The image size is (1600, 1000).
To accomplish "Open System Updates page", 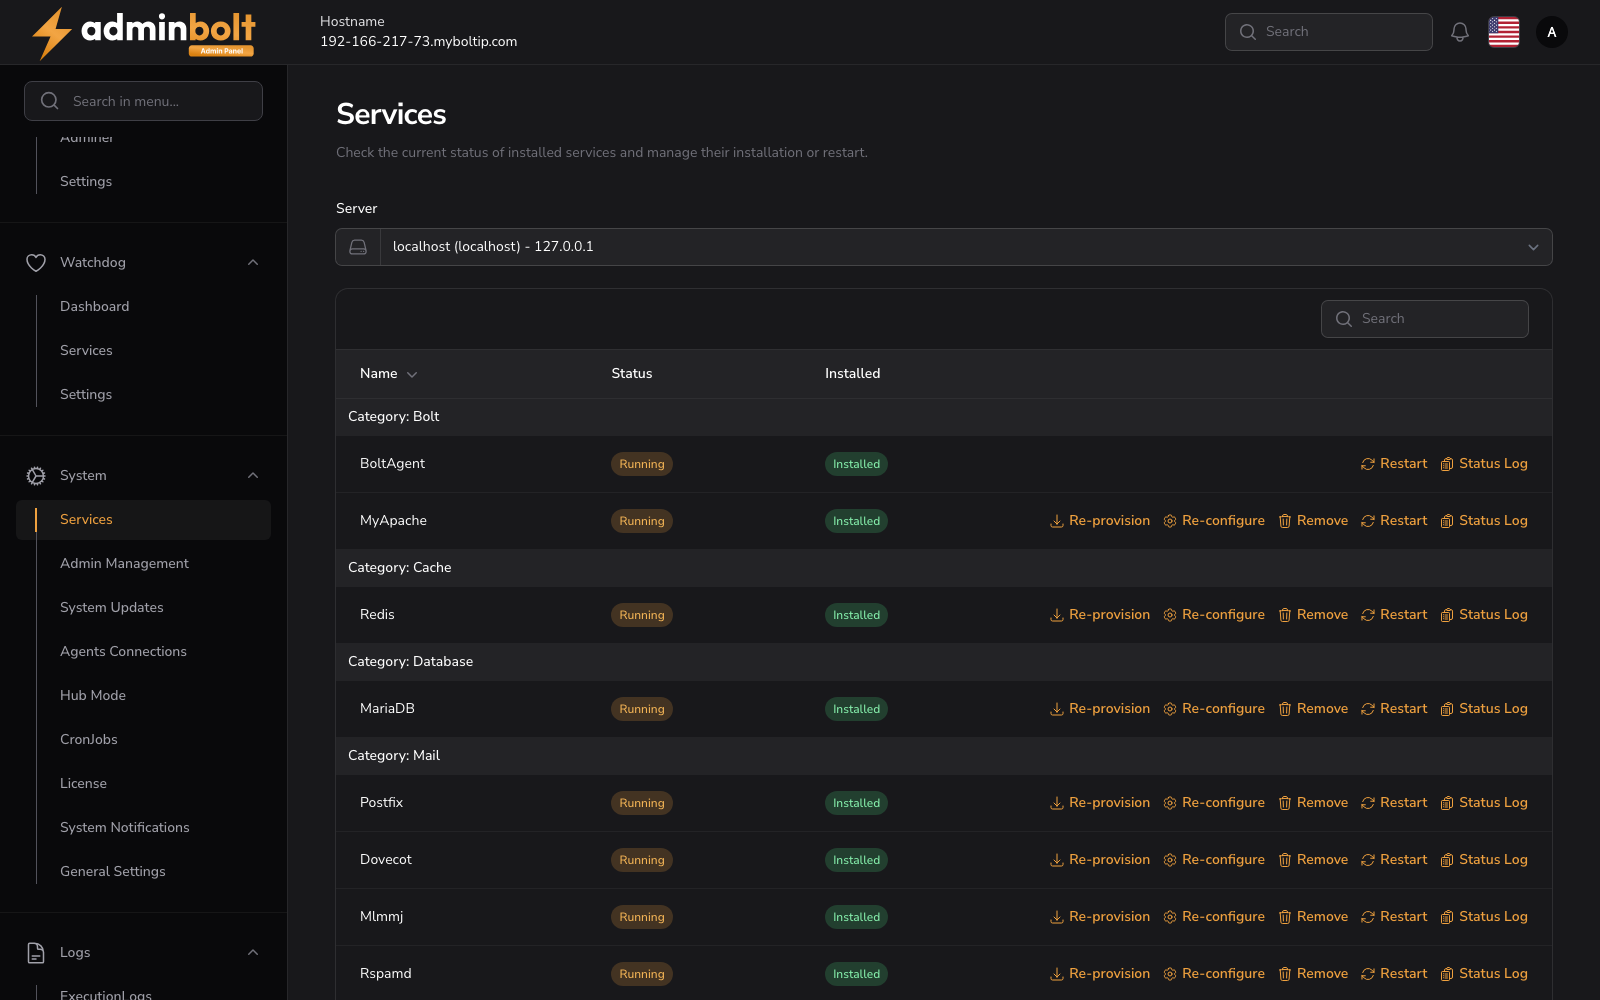I will pos(111,608).
